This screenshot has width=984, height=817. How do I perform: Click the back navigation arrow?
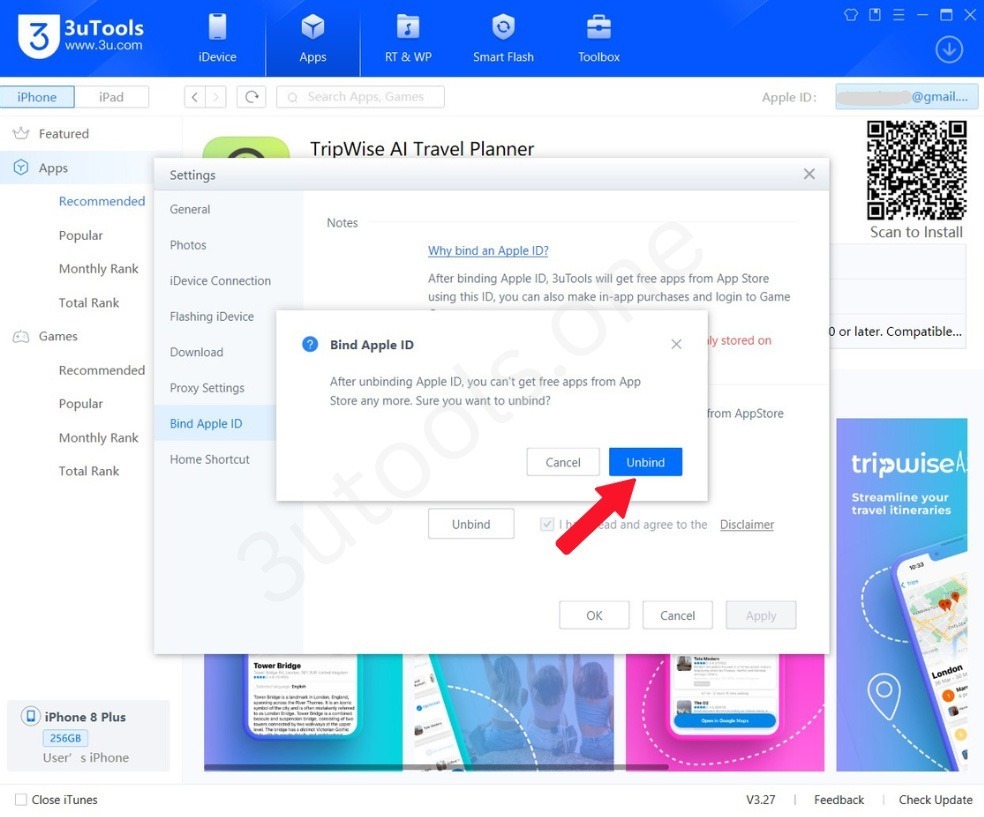(x=195, y=97)
